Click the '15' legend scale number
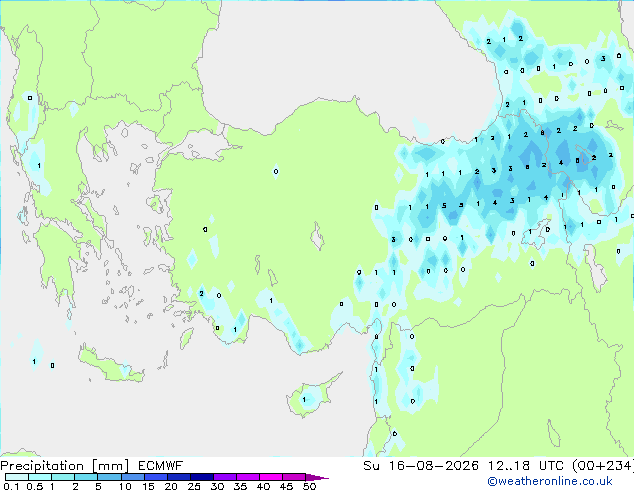This screenshot has height=490, width=634. point(148,486)
